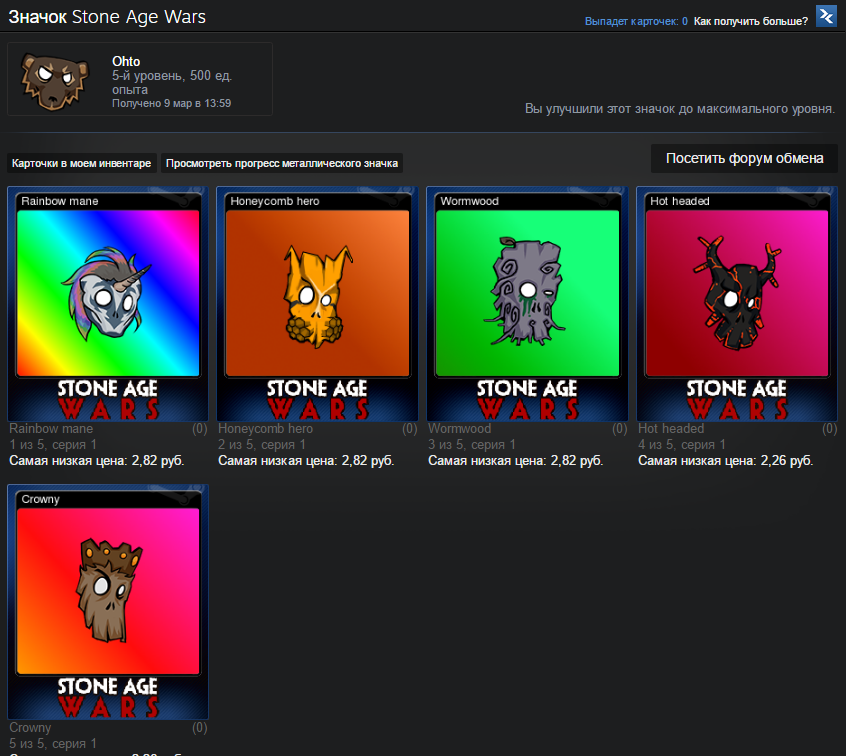Screen dimensions: 846x756
Task: Open the 'Как получить больше?' link
Action: (x=751, y=21)
